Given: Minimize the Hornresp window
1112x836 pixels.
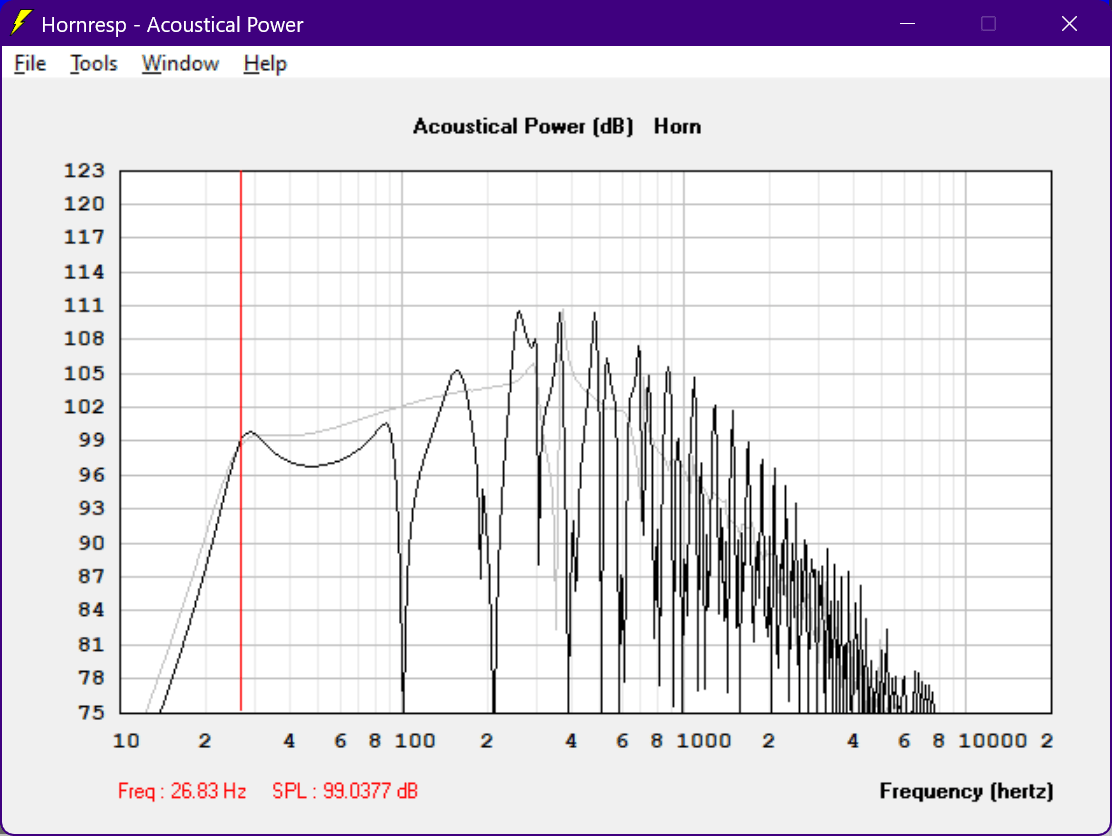Looking at the screenshot, I should 907,23.
